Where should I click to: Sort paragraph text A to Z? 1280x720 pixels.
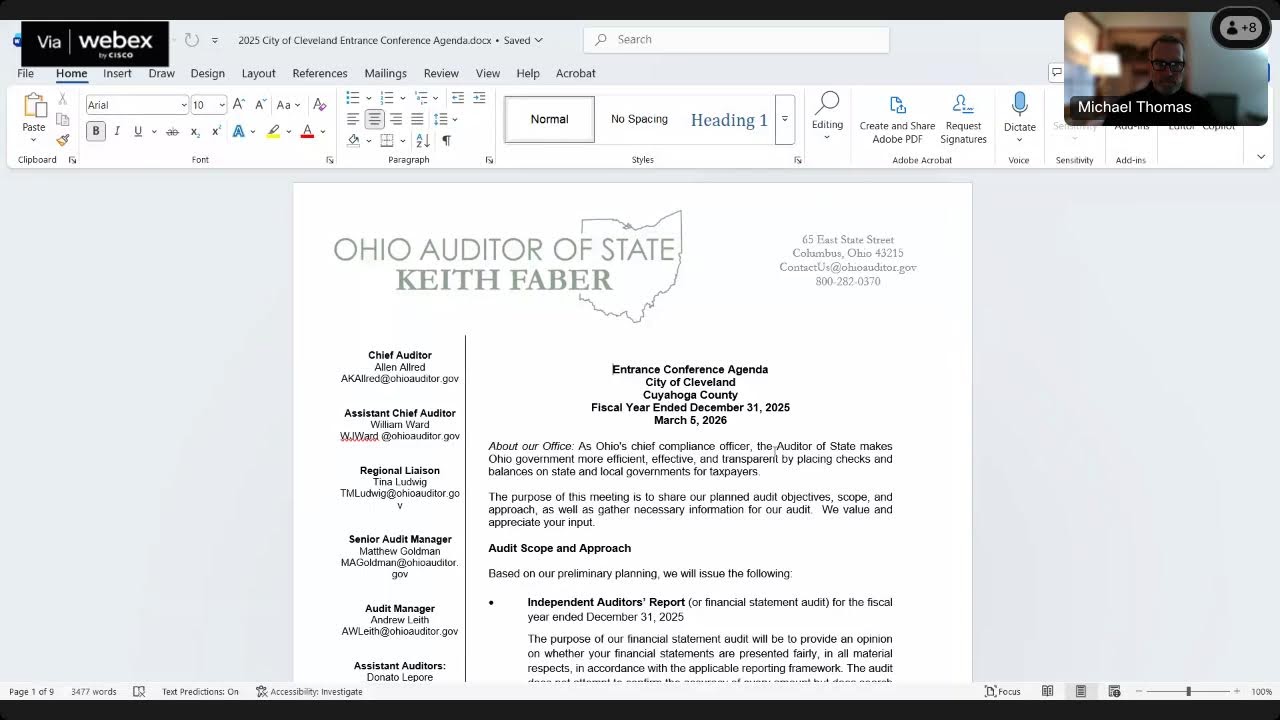coord(423,141)
